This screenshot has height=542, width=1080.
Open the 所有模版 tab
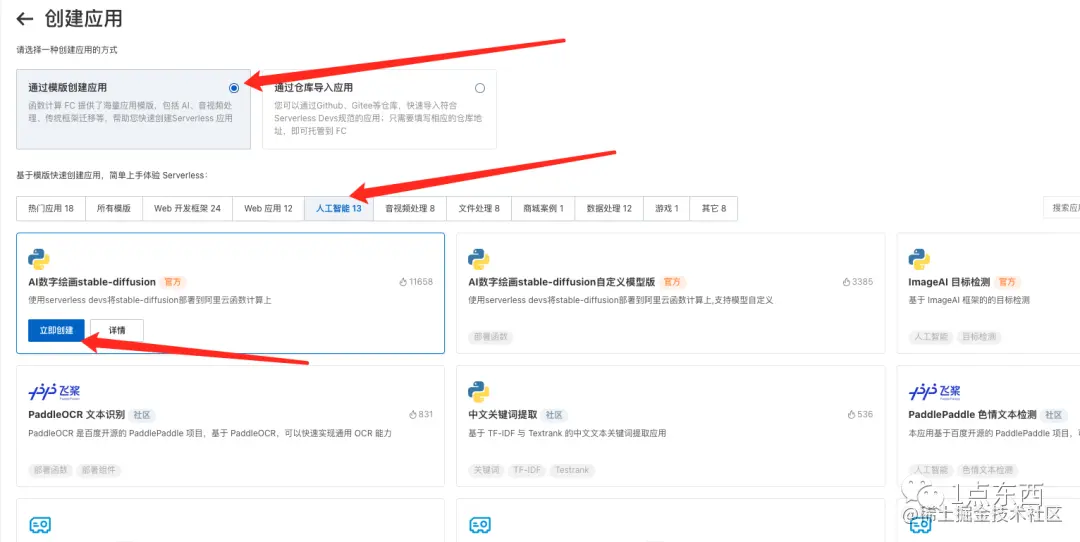tap(114, 208)
